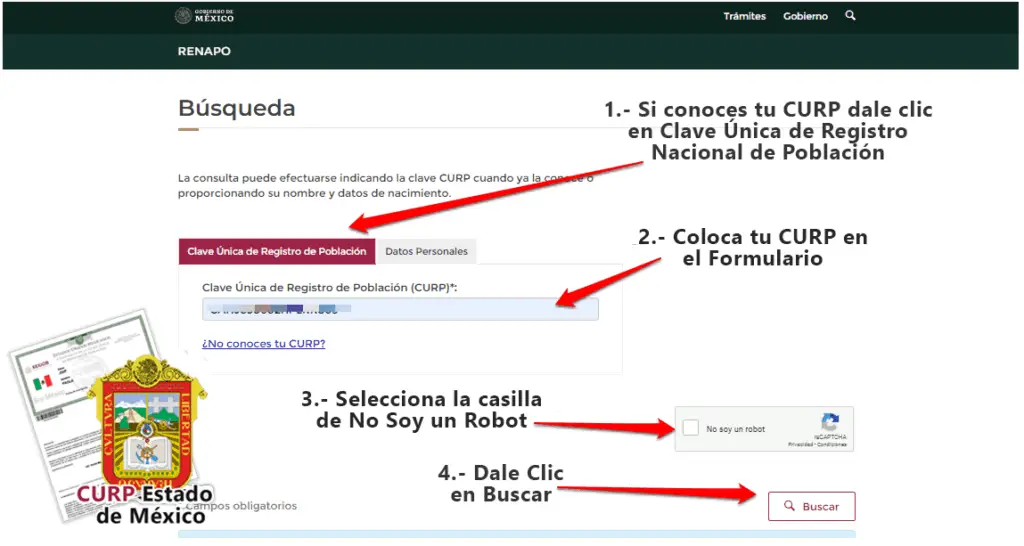
Task: Check the No soy un robot box
Action: point(691,429)
